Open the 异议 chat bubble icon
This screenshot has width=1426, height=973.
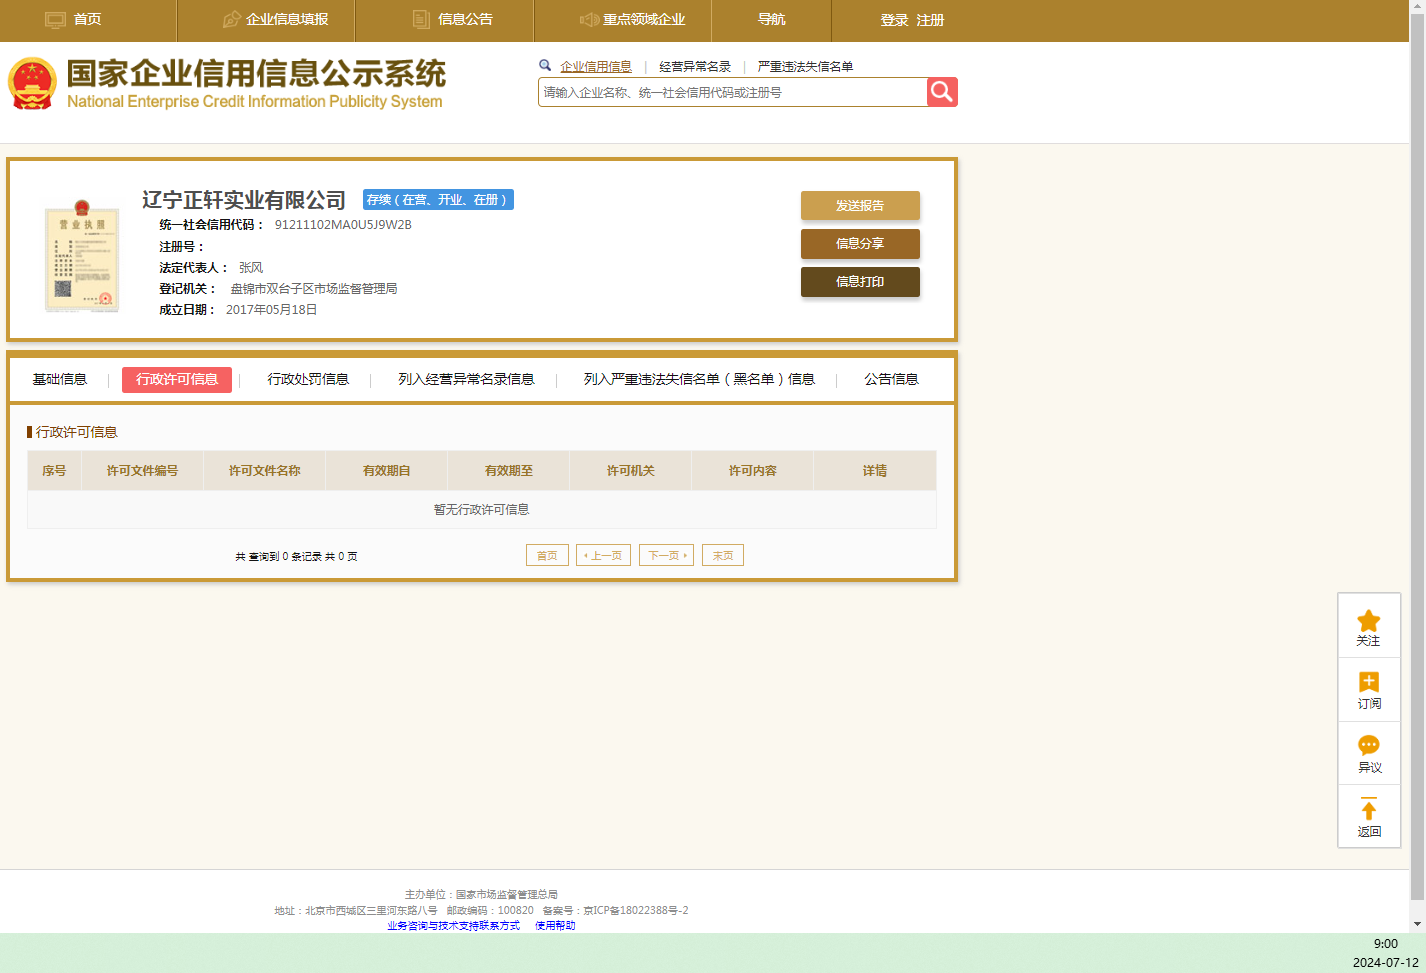1369,746
